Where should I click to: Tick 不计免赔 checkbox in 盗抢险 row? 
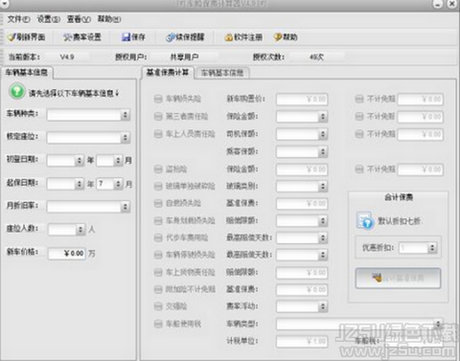tap(359, 169)
